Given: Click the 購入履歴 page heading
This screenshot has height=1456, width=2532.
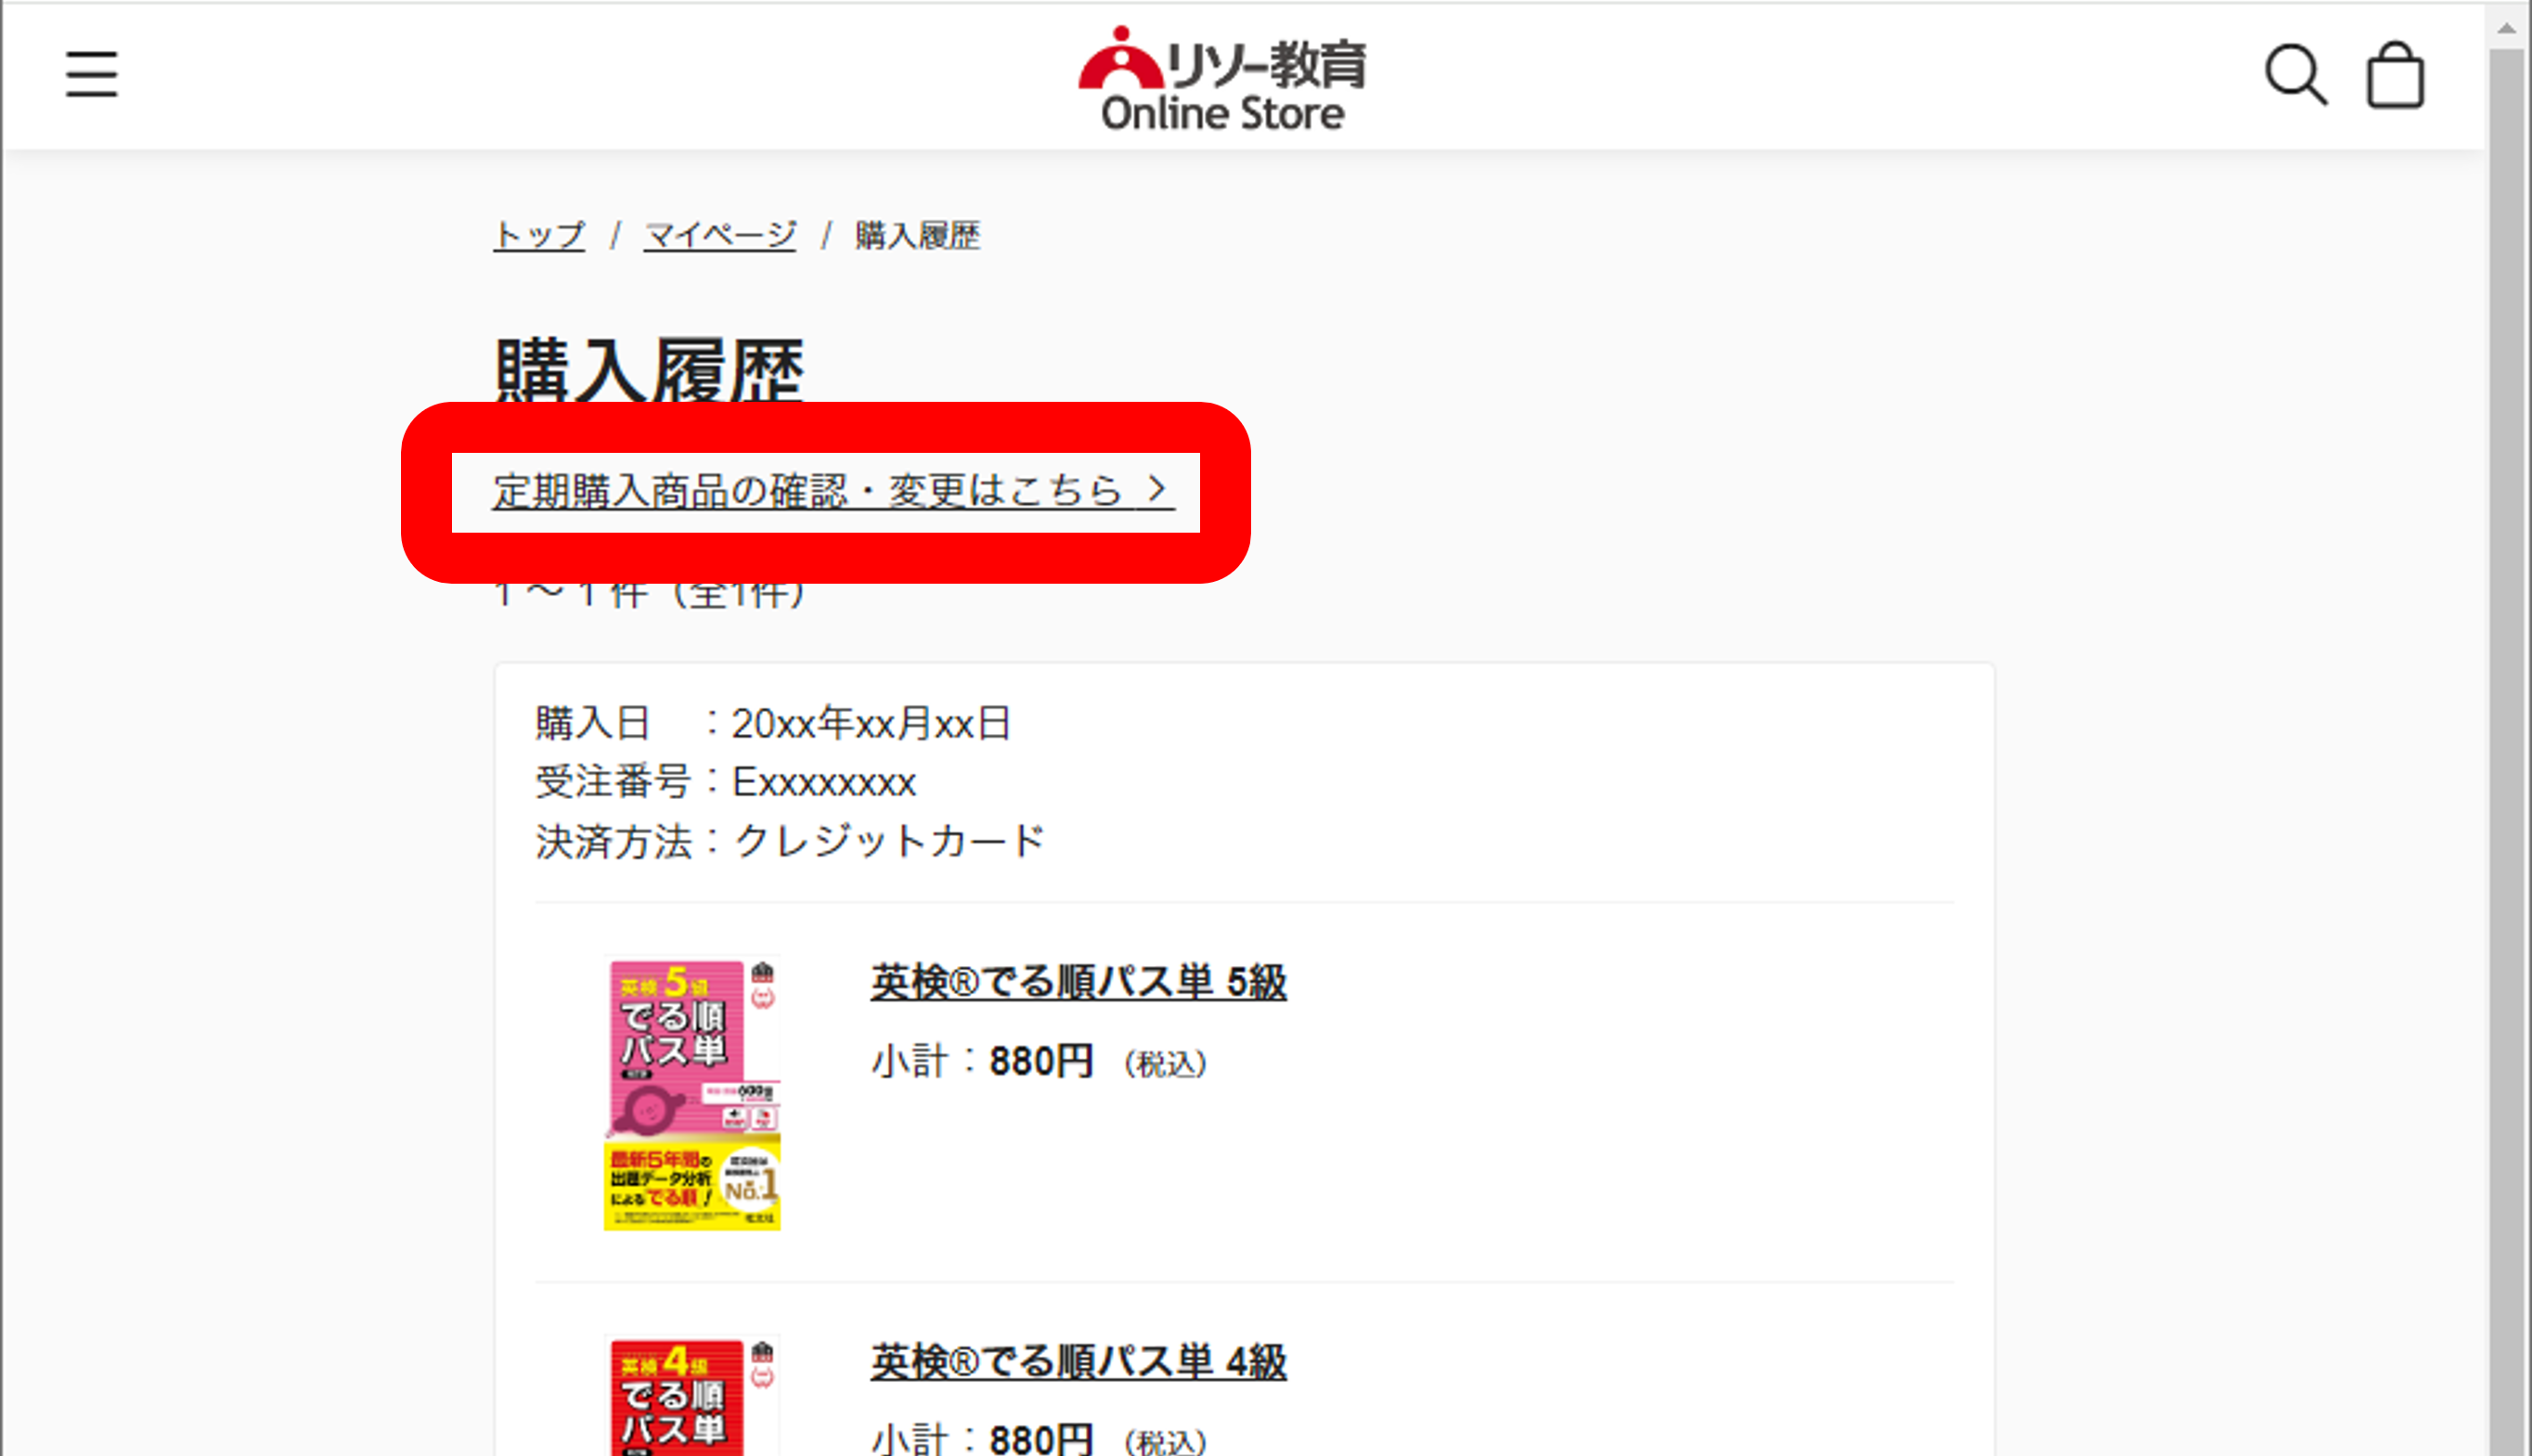Looking at the screenshot, I should point(650,370).
